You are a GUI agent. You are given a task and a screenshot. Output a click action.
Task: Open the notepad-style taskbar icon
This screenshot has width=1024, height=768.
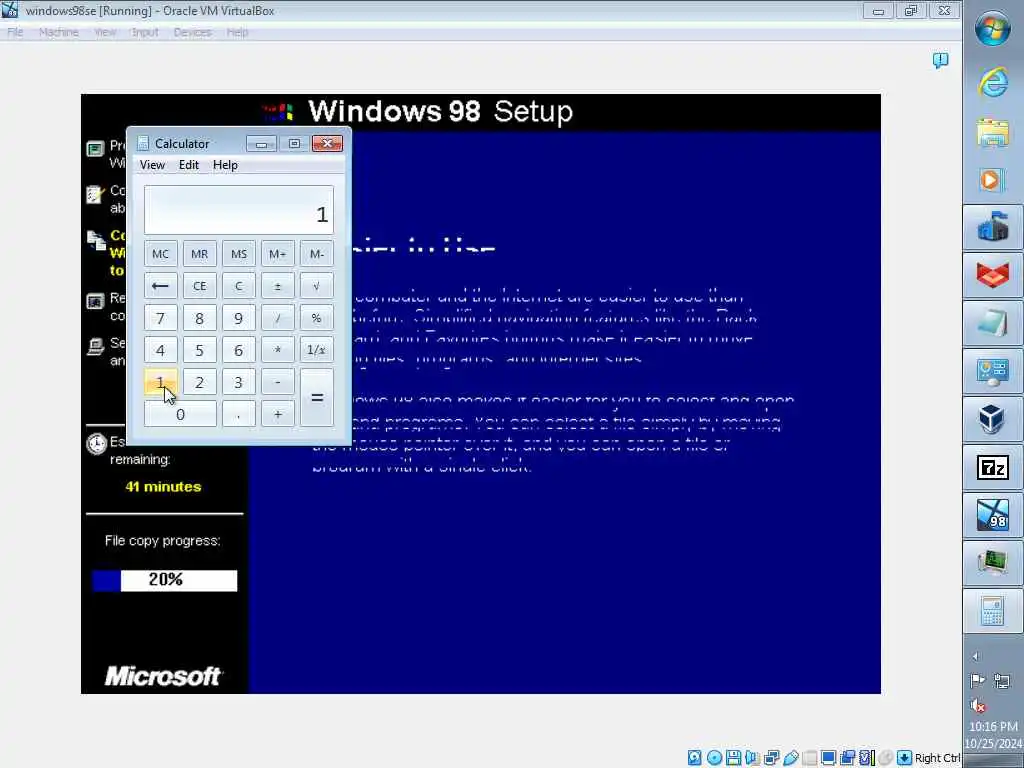tap(993, 323)
